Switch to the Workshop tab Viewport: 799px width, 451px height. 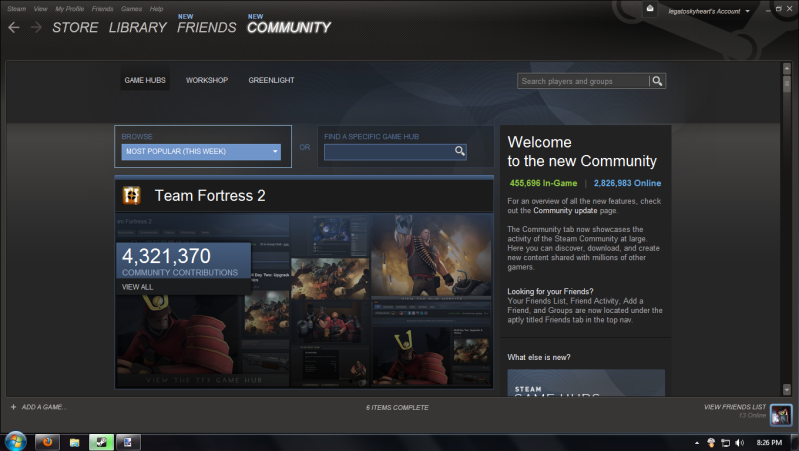pos(207,80)
